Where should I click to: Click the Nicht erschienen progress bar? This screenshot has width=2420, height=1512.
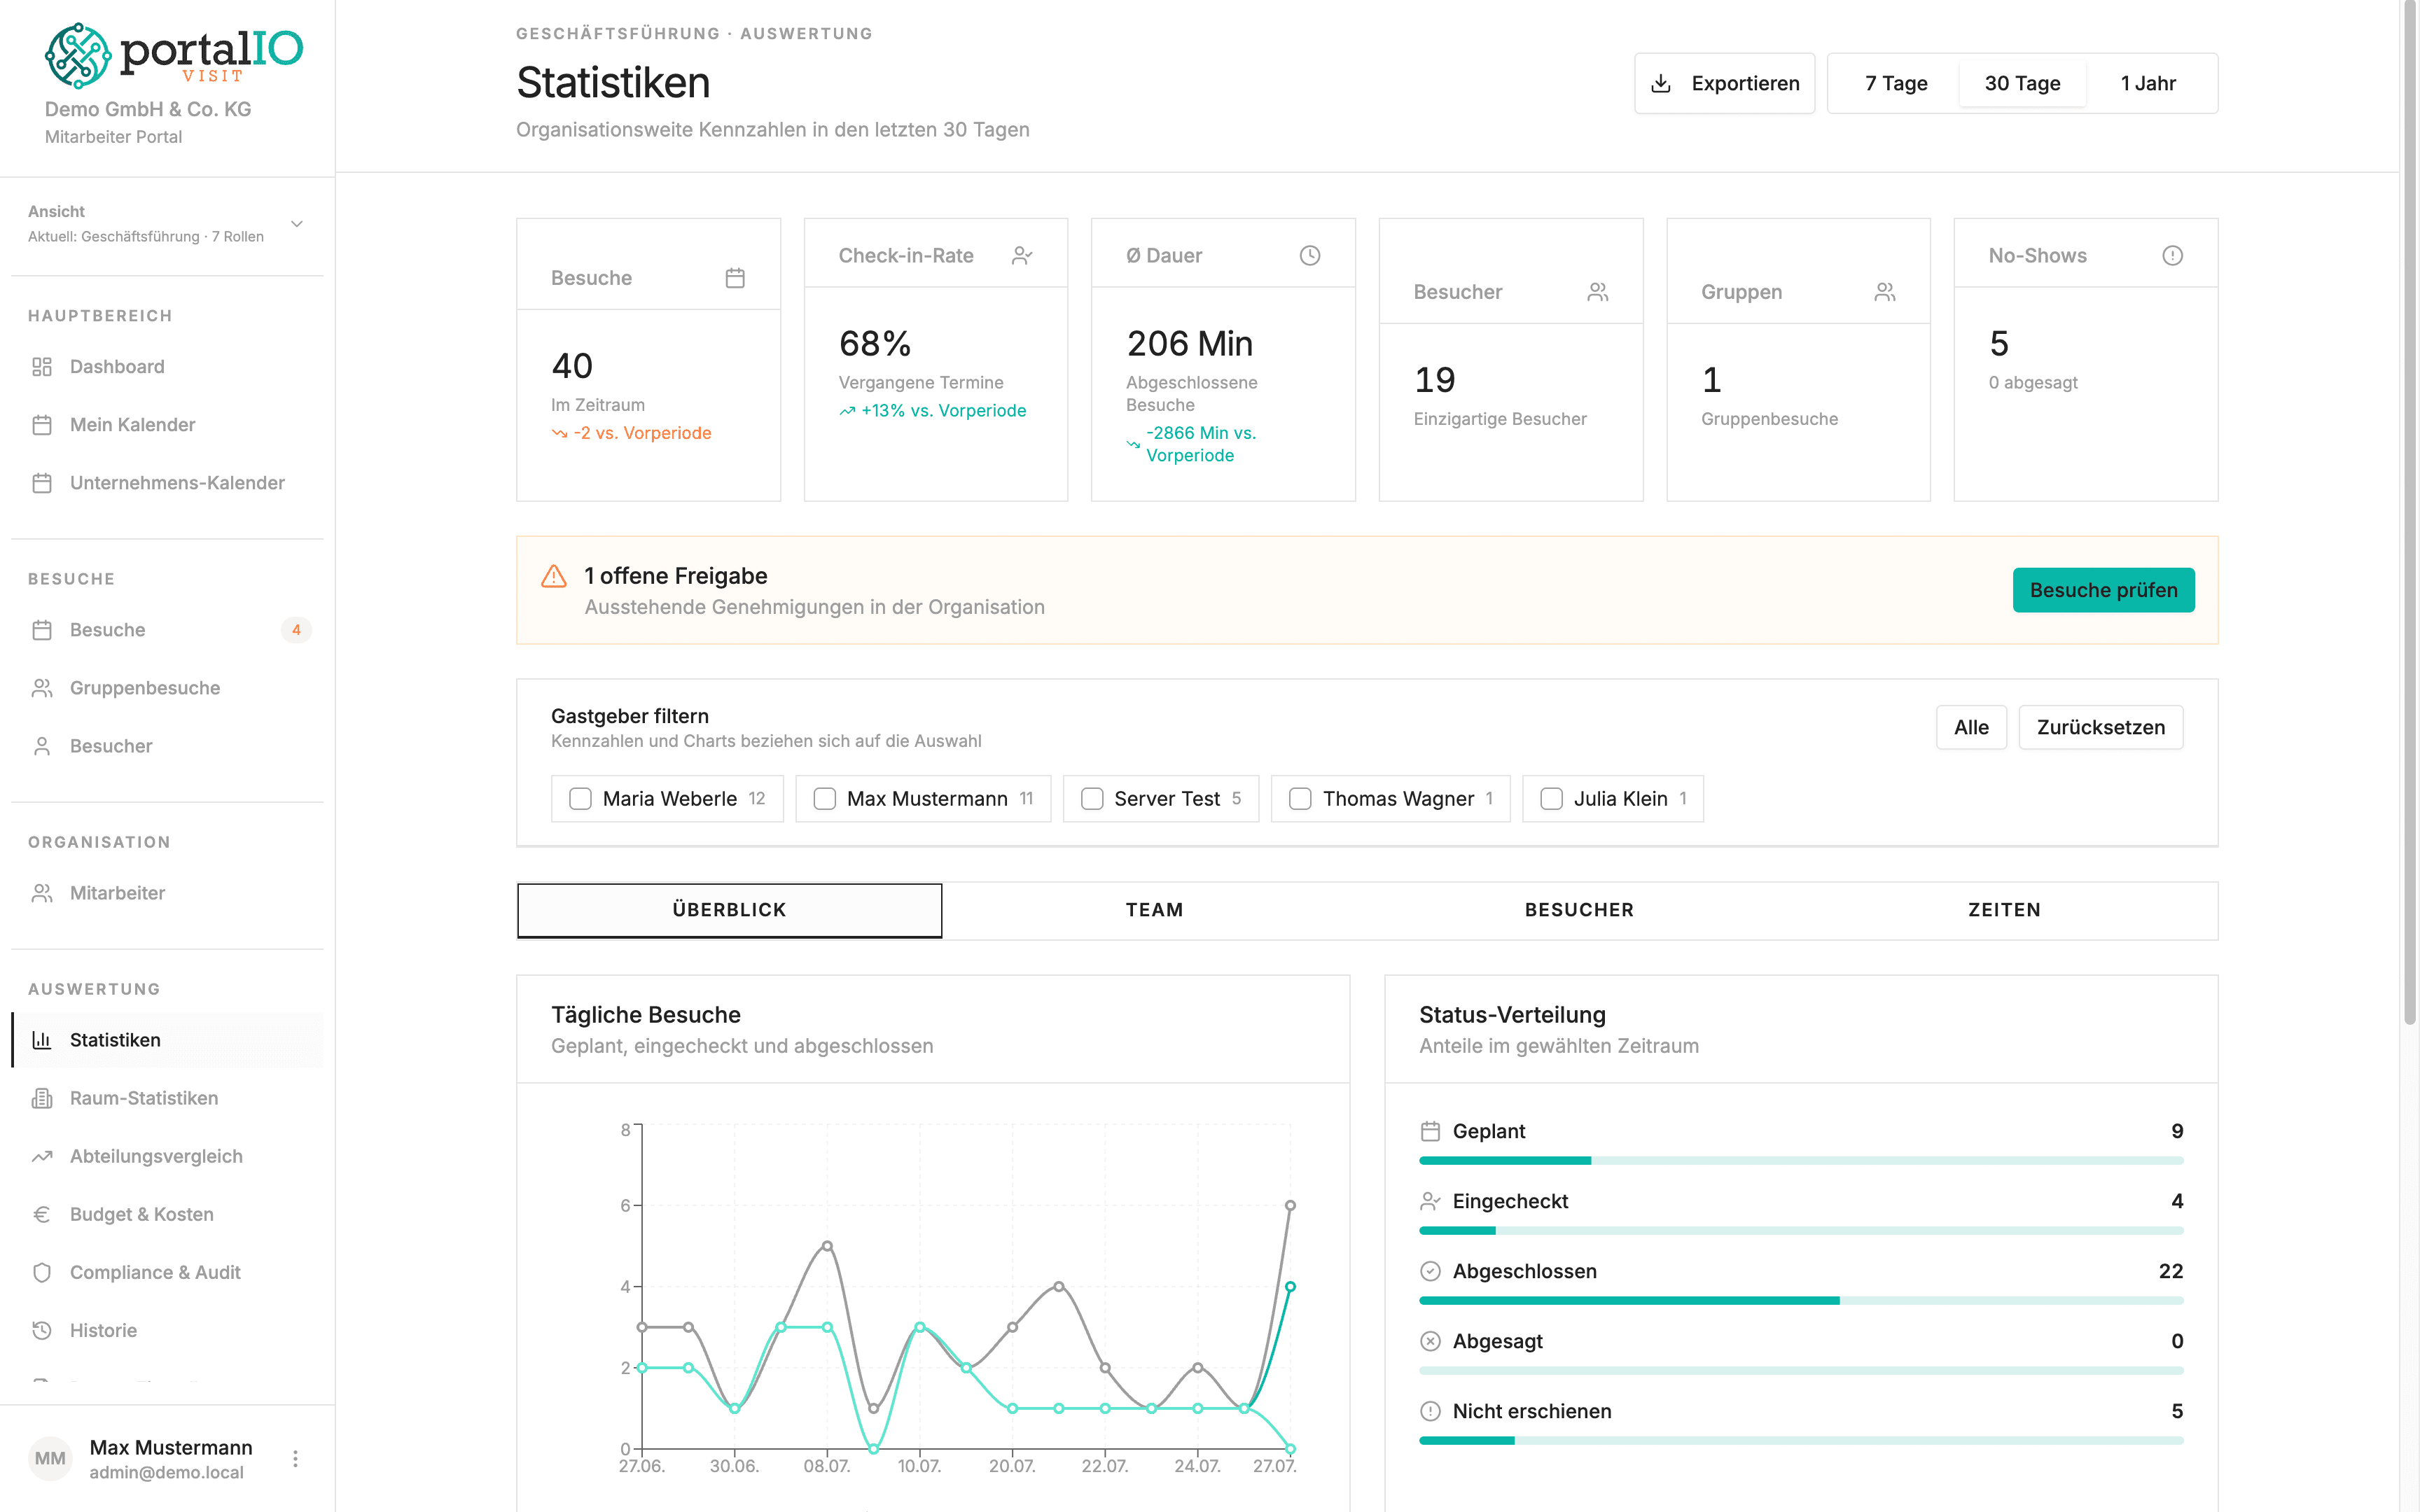click(x=1801, y=1441)
